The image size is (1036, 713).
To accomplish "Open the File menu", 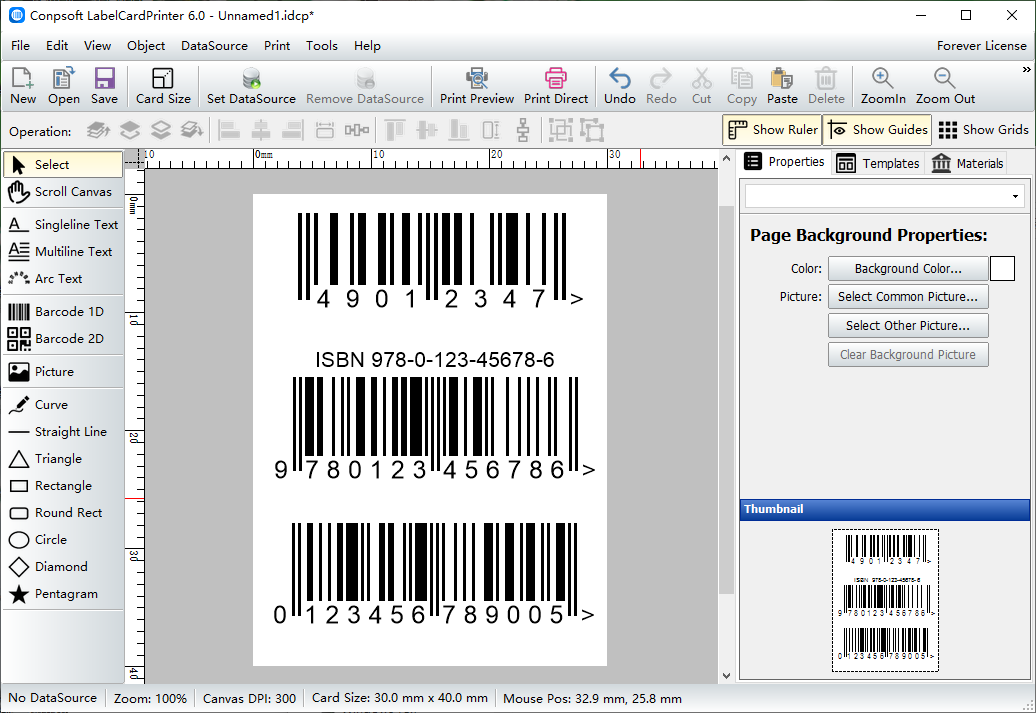I will (x=20, y=46).
